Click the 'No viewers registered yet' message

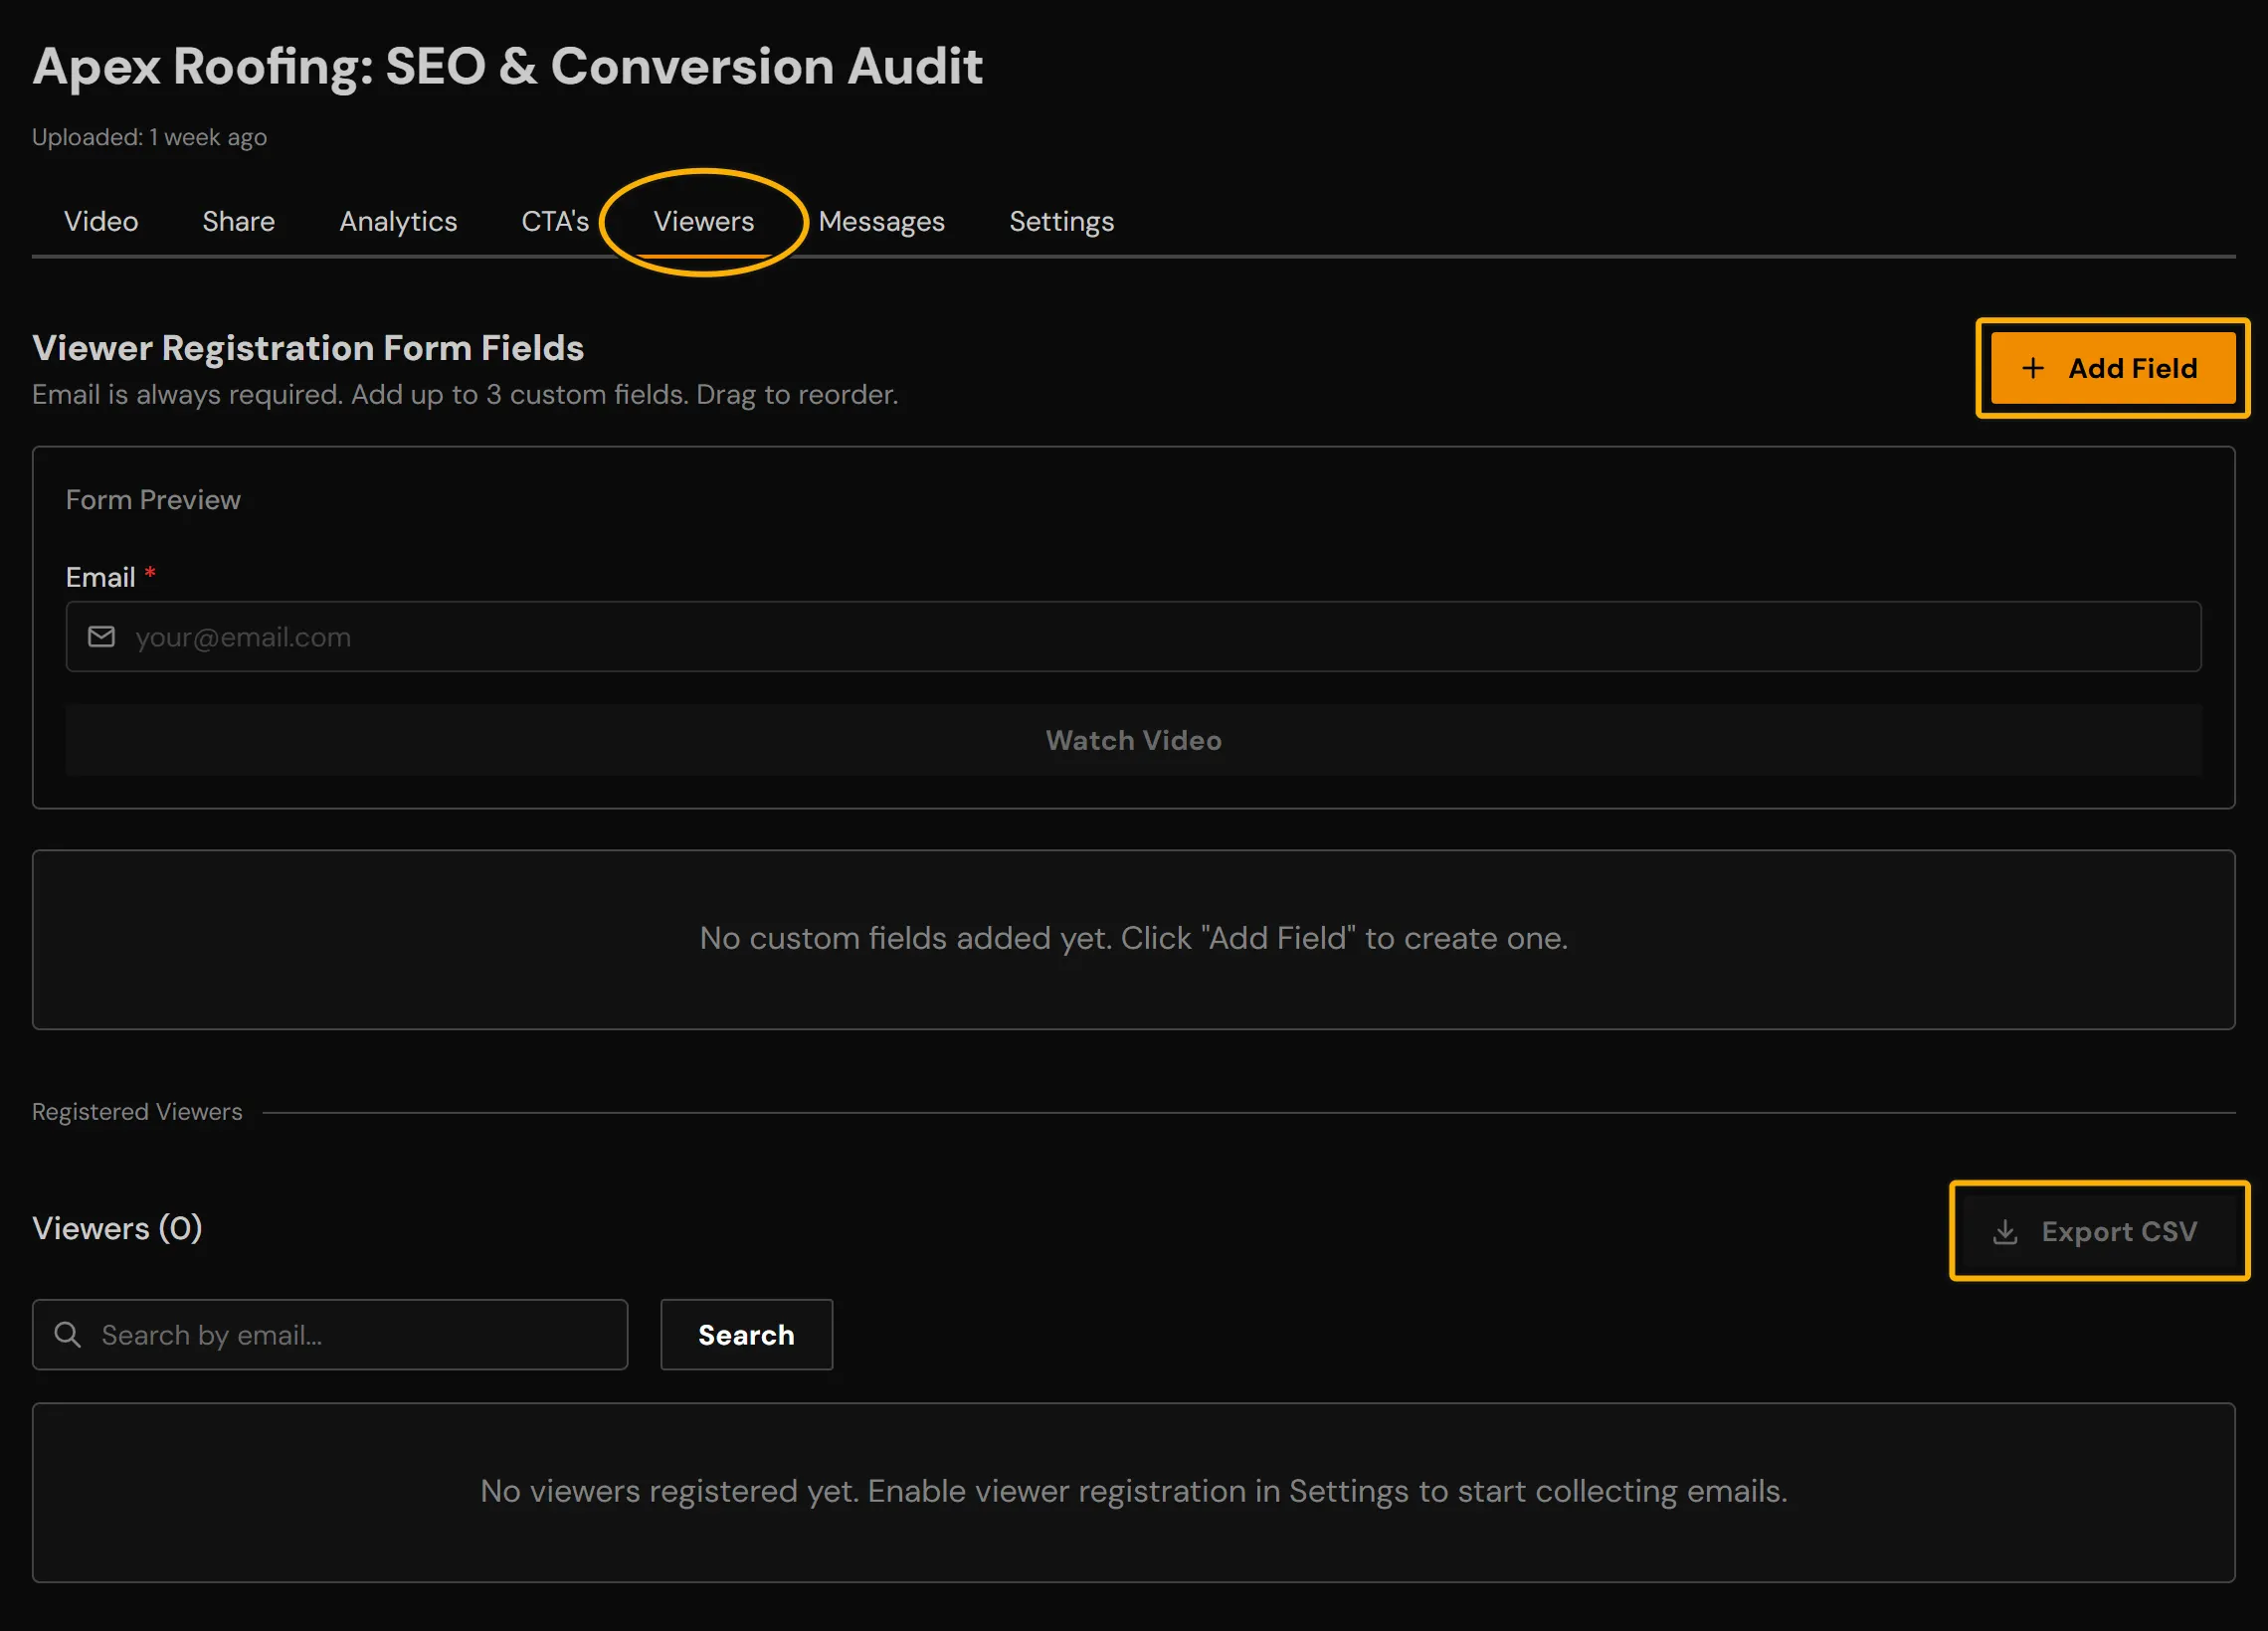point(1133,1492)
